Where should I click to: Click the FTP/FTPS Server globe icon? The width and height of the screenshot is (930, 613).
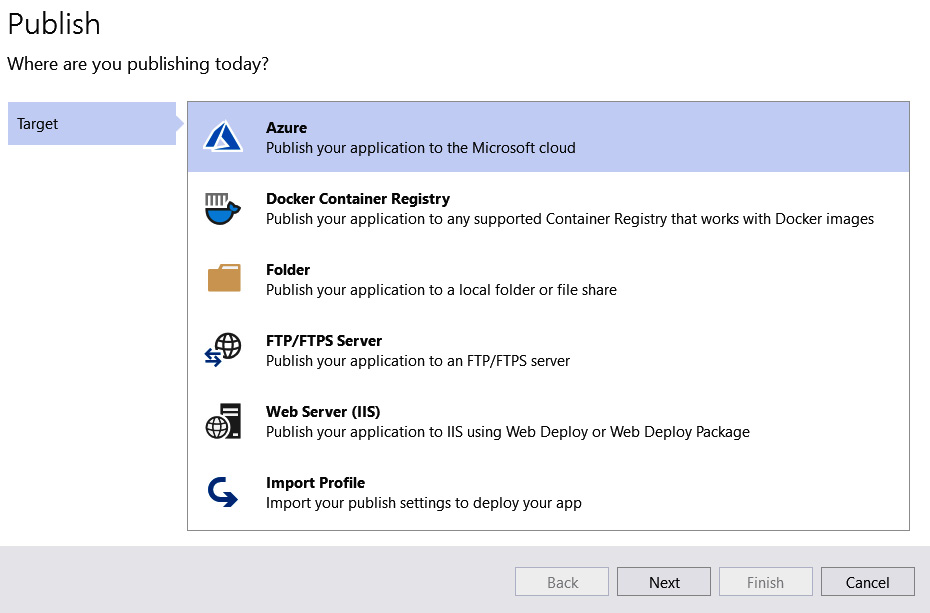click(x=221, y=349)
